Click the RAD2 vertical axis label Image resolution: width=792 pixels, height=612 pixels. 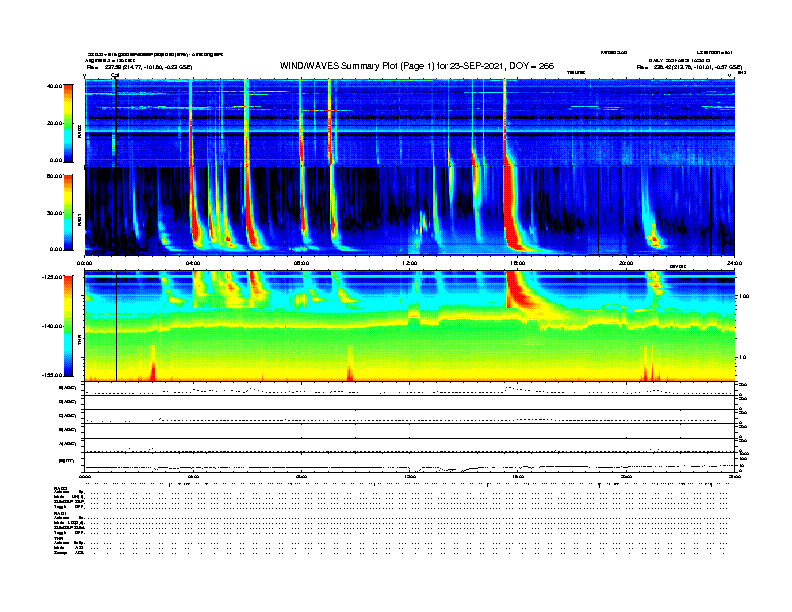click(79, 131)
